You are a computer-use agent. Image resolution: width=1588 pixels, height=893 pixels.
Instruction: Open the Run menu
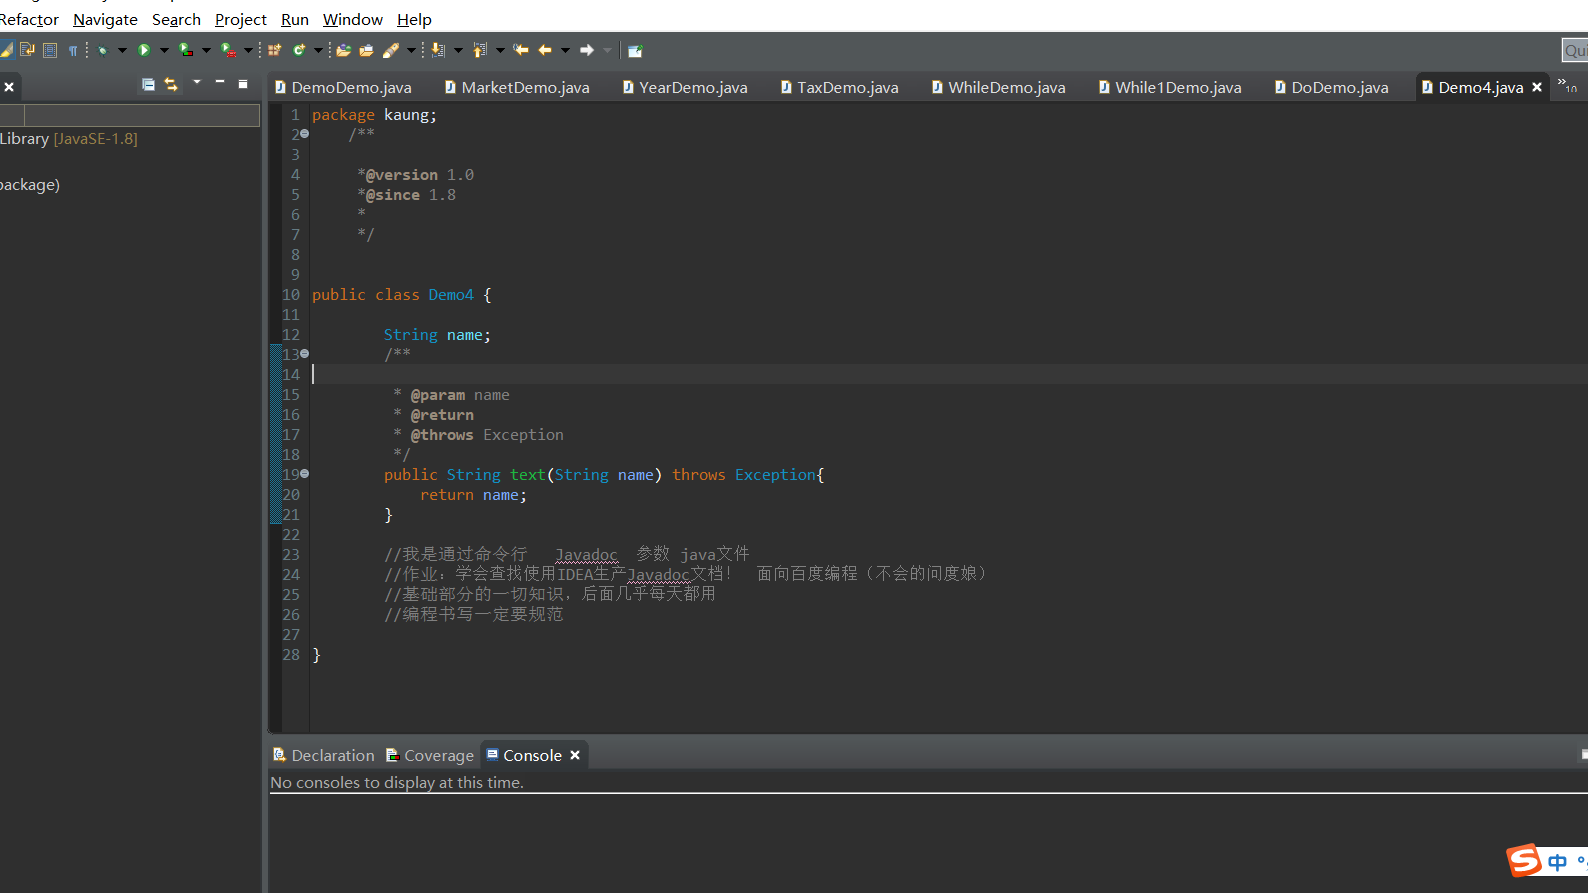(295, 19)
